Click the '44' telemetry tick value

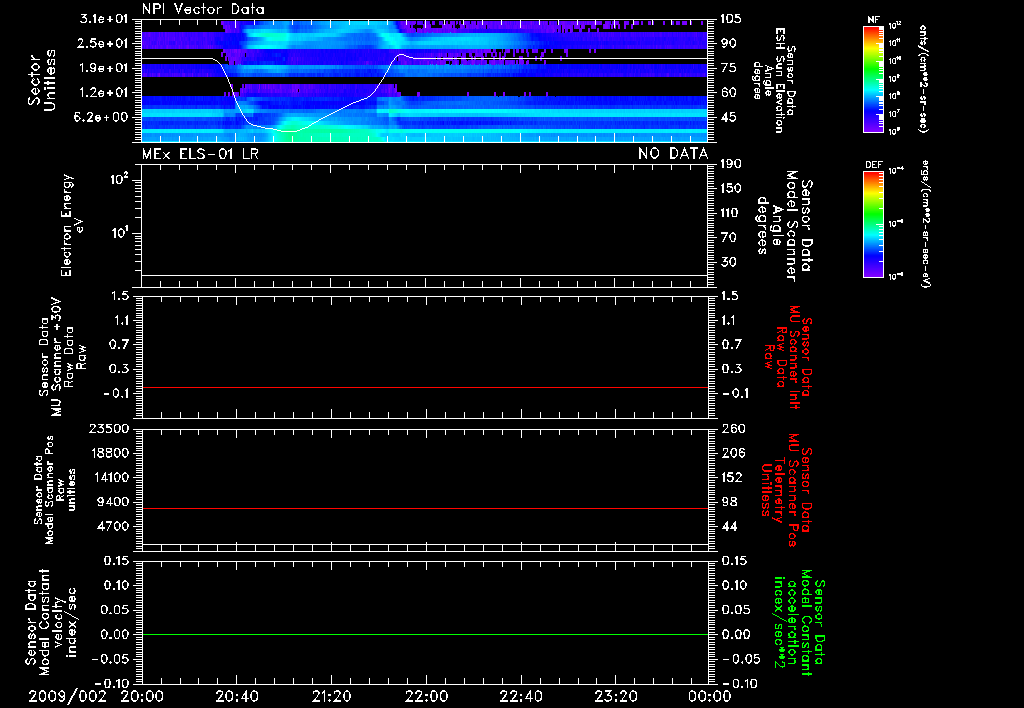[728, 526]
